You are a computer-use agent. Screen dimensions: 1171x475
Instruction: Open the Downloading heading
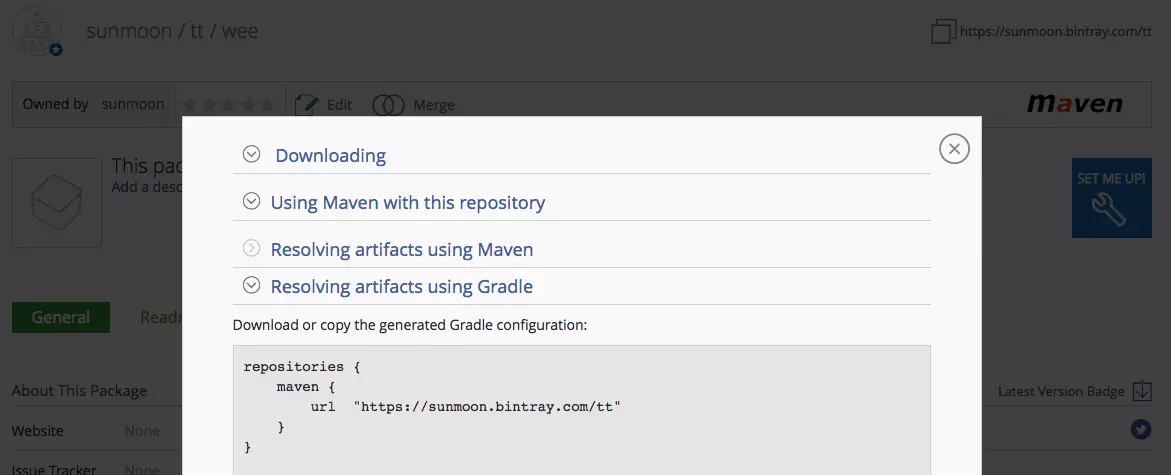(x=331, y=155)
